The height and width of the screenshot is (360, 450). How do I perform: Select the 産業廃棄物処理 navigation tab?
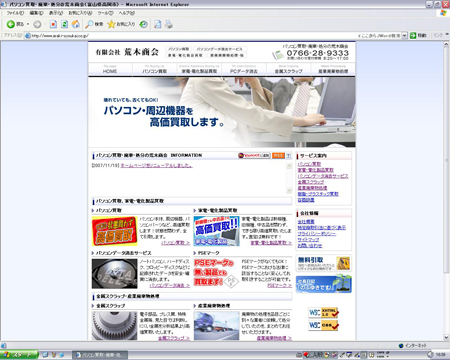pyautogui.click(x=333, y=69)
